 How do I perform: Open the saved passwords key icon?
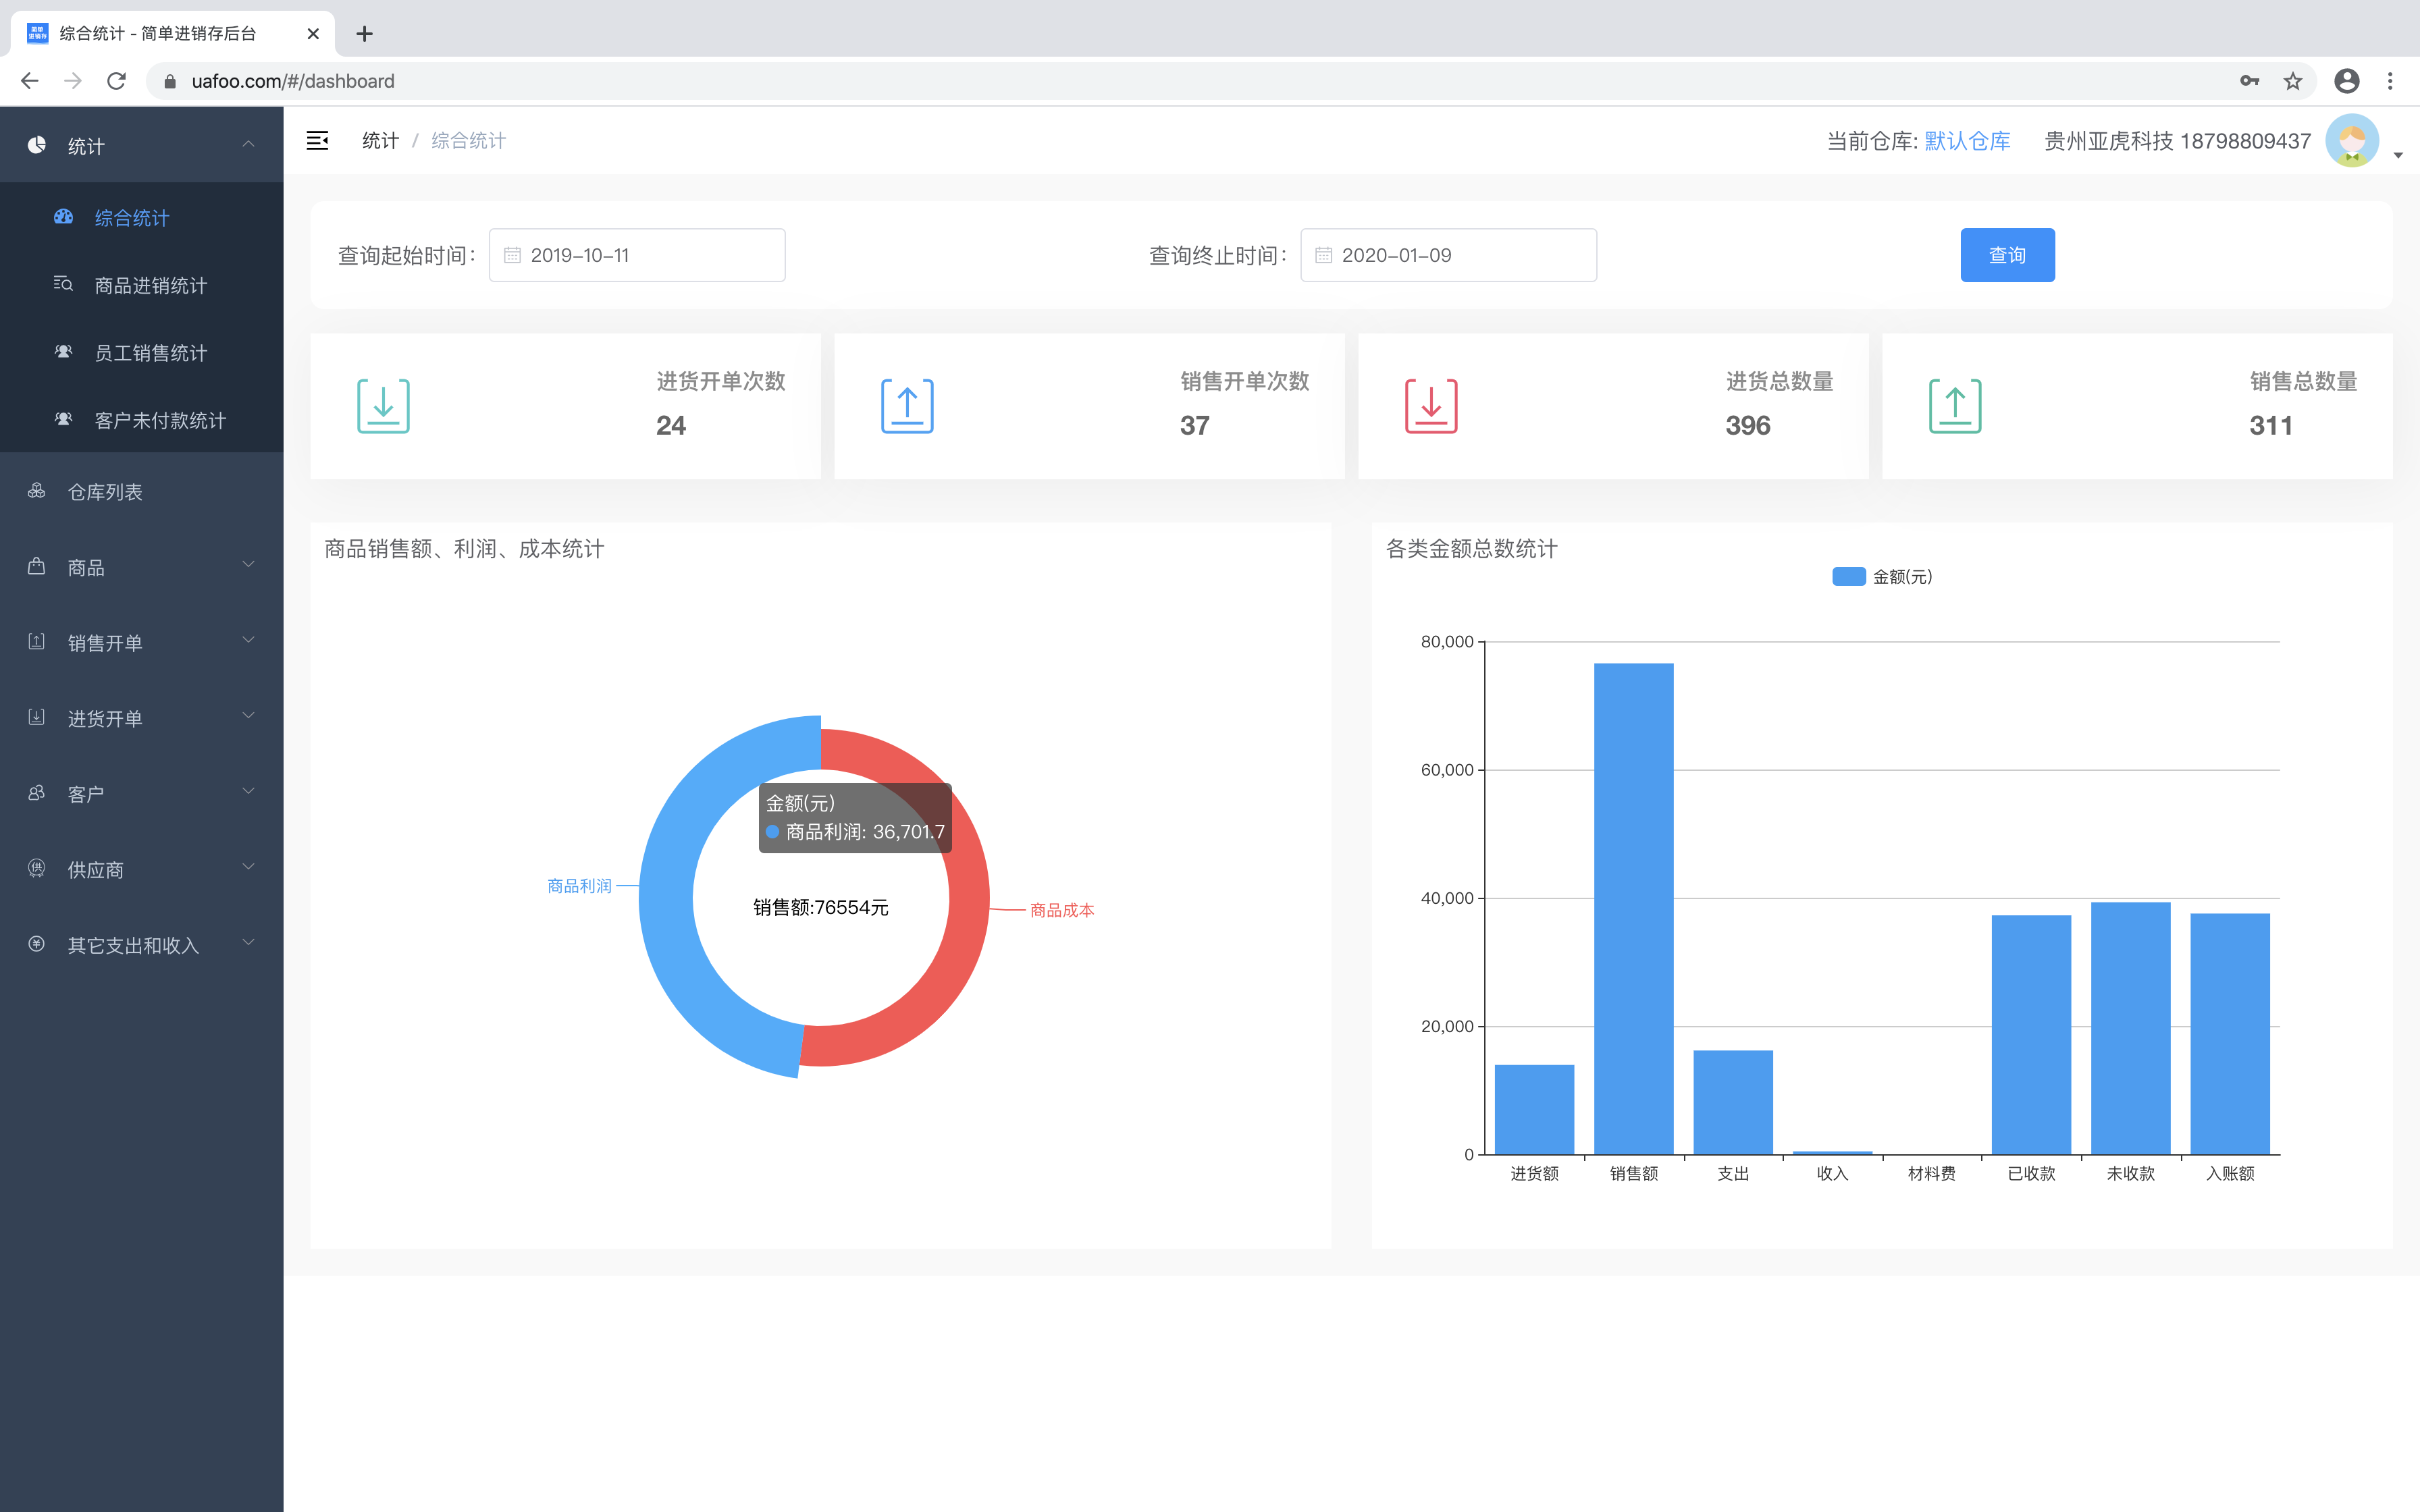pyautogui.click(x=2250, y=81)
